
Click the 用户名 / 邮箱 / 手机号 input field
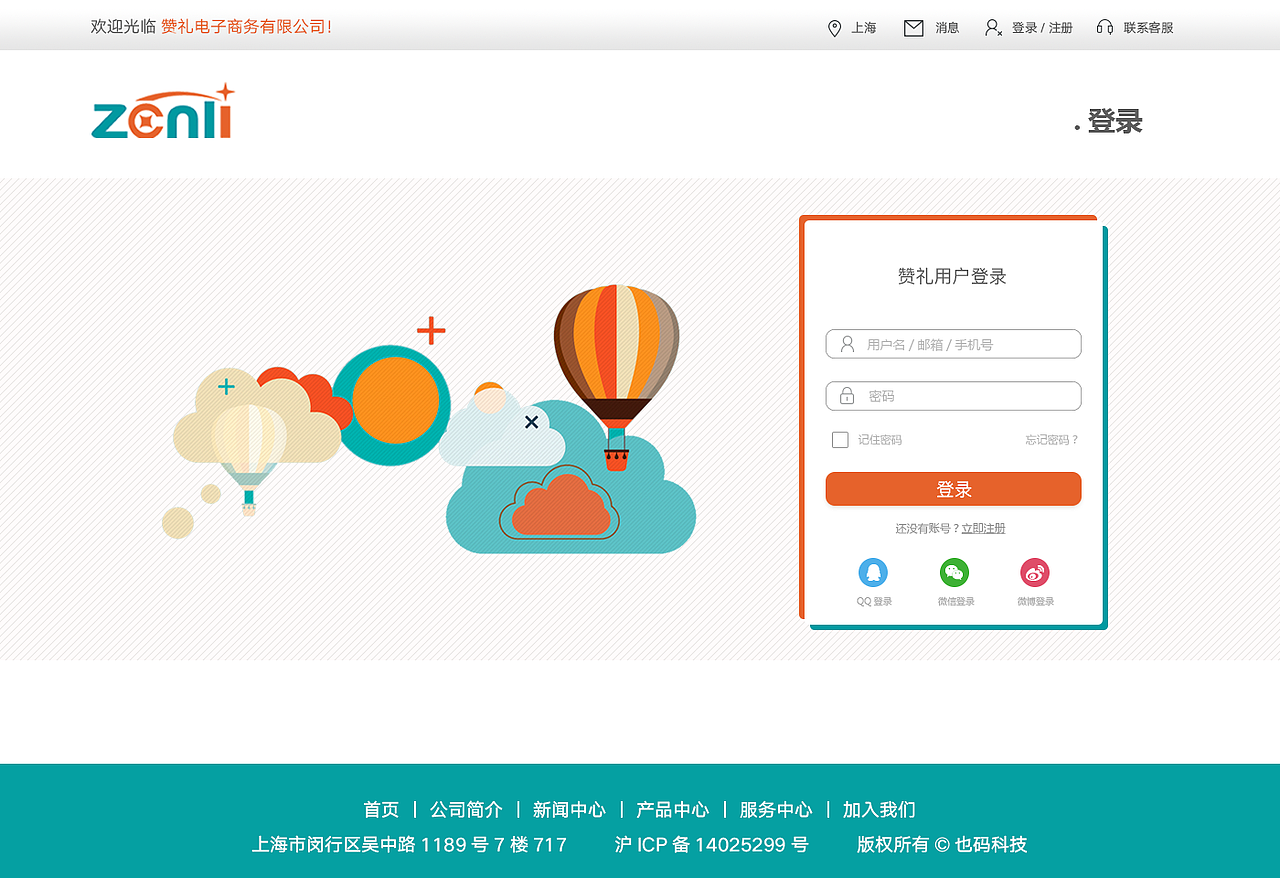[953, 344]
